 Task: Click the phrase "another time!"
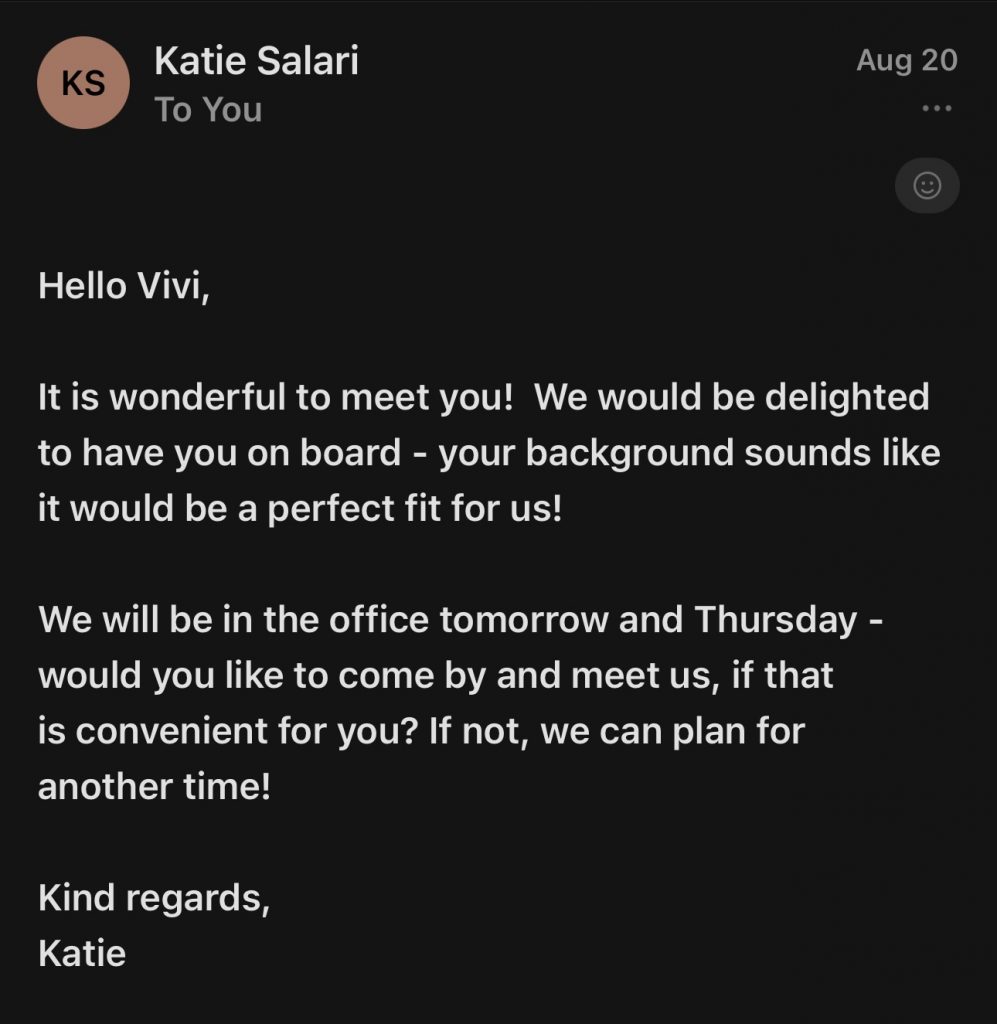pos(154,786)
